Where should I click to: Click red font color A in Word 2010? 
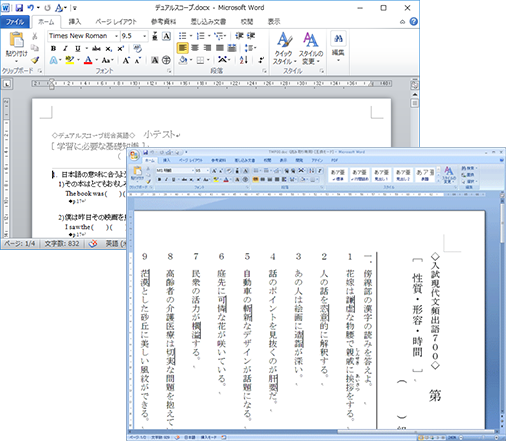click(88, 60)
